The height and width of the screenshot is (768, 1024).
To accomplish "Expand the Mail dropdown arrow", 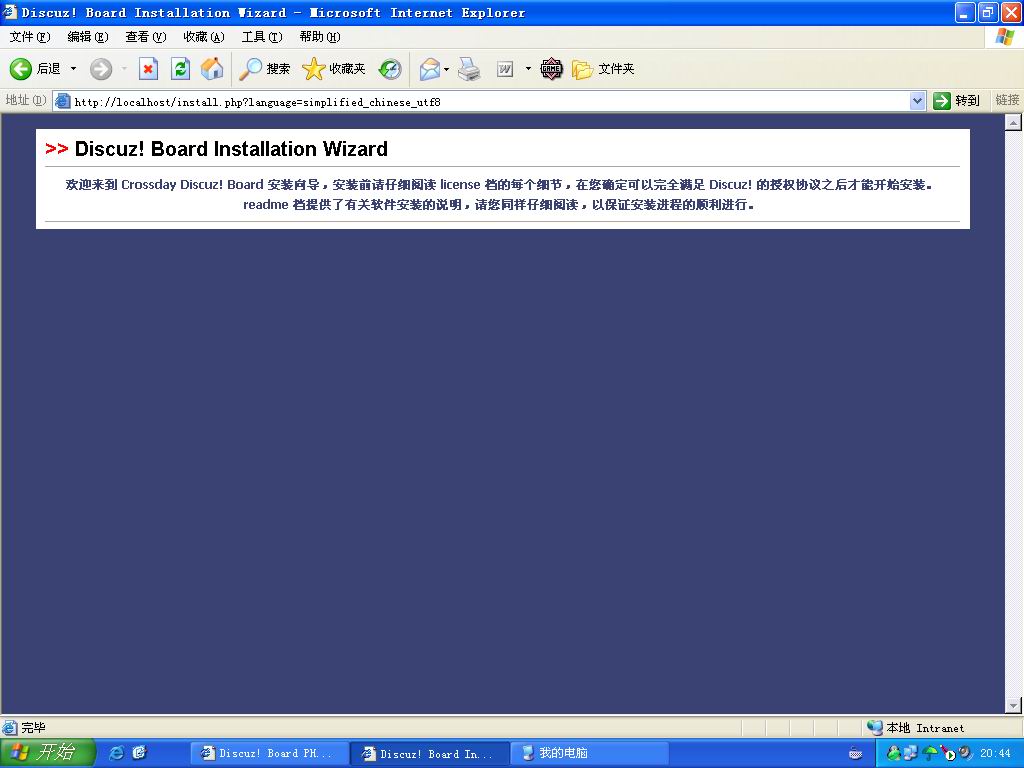I will [447, 69].
